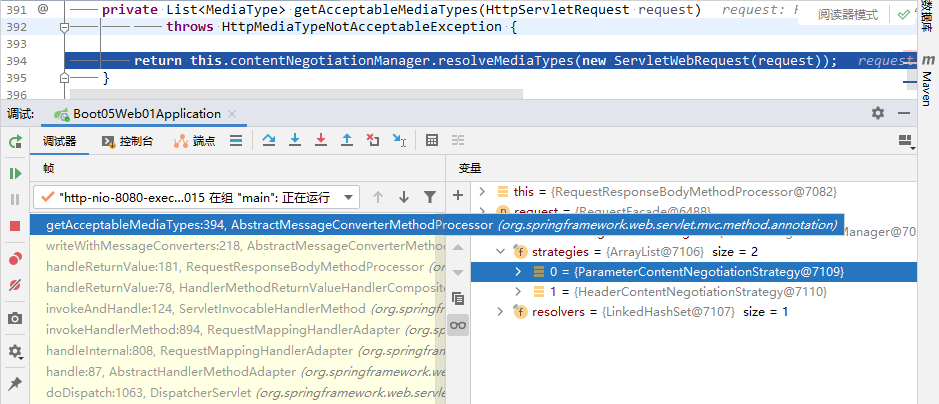This screenshot has height=404, width=939.
Task: Hide the debug tool window
Action: tap(904, 113)
